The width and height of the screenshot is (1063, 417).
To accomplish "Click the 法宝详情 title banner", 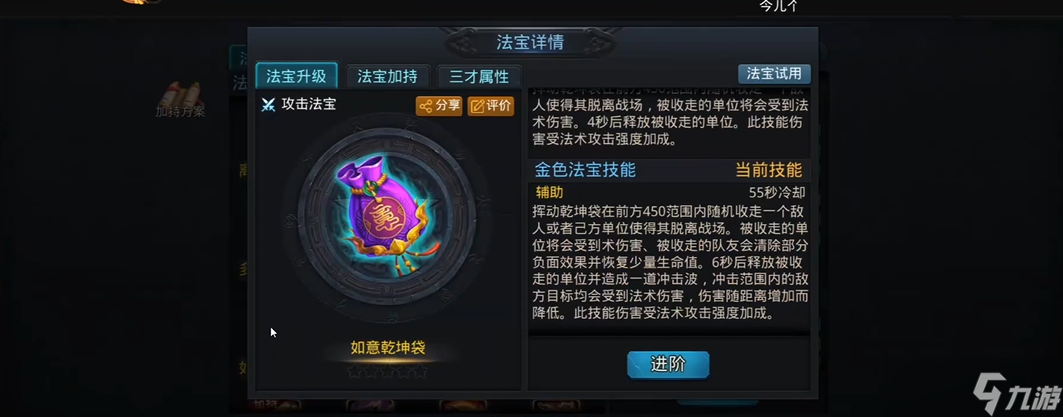I will 530,42.
